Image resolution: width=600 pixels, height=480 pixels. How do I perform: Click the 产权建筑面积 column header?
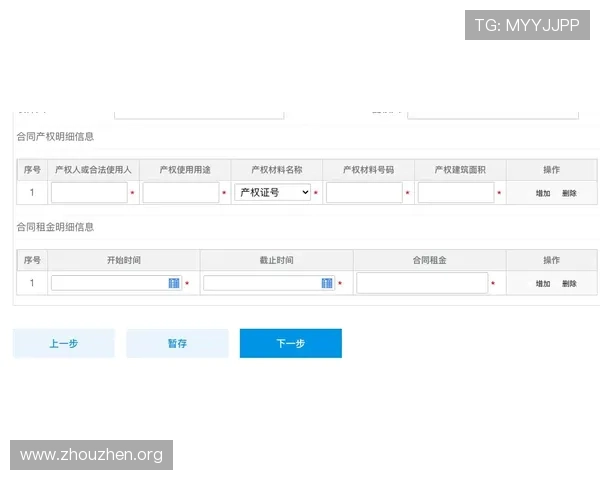pos(460,170)
